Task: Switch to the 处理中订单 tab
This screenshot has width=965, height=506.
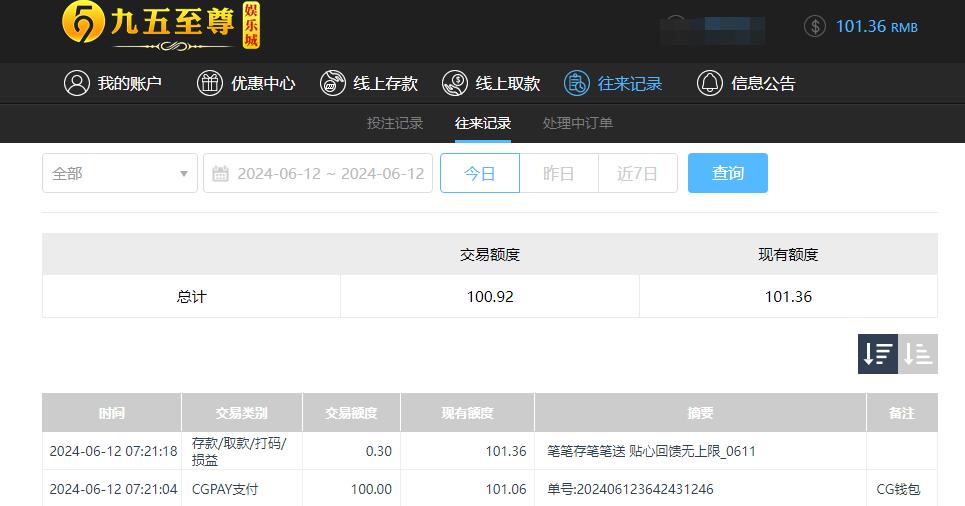Action: point(578,123)
